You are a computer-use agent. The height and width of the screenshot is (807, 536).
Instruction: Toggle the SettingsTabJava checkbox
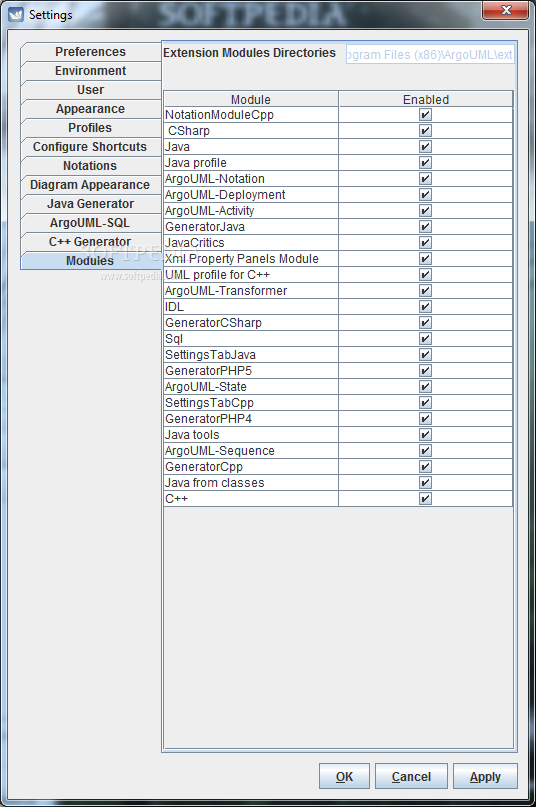[x=425, y=355]
